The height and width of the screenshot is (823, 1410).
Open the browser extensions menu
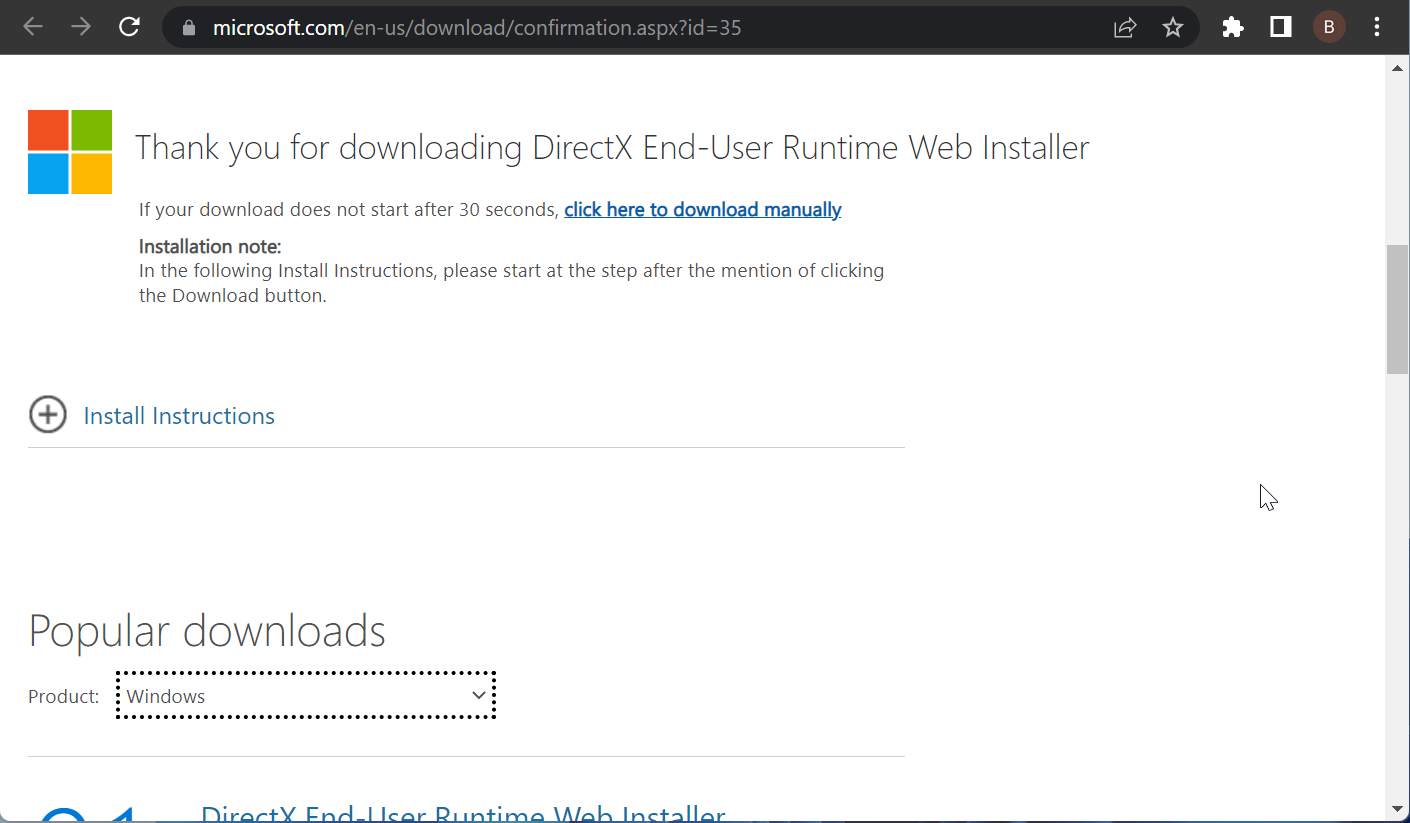click(1232, 27)
